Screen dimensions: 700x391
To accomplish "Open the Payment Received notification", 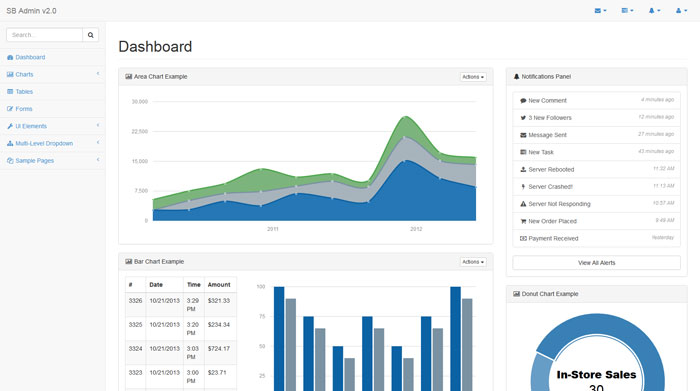I will coord(596,238).
